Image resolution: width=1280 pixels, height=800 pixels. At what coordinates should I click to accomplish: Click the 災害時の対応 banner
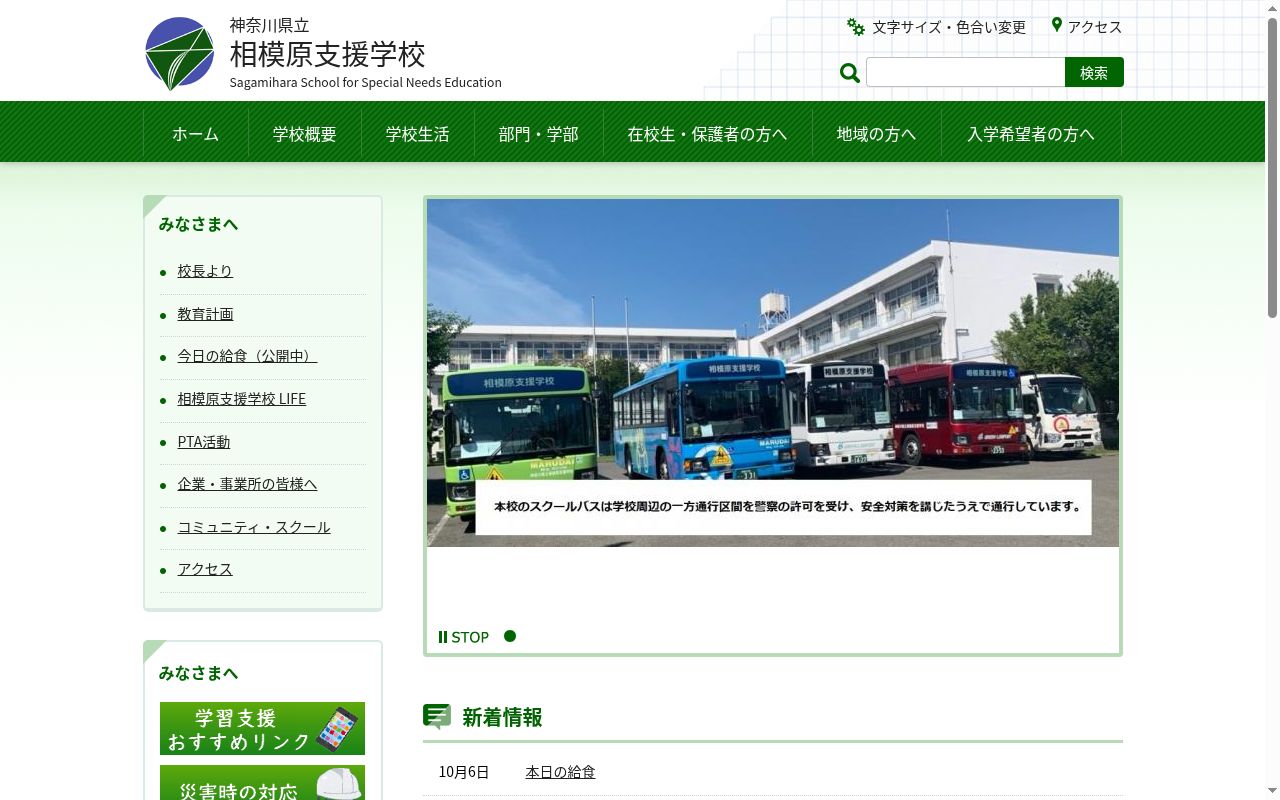pyautogui.click(x=262, y=783)
